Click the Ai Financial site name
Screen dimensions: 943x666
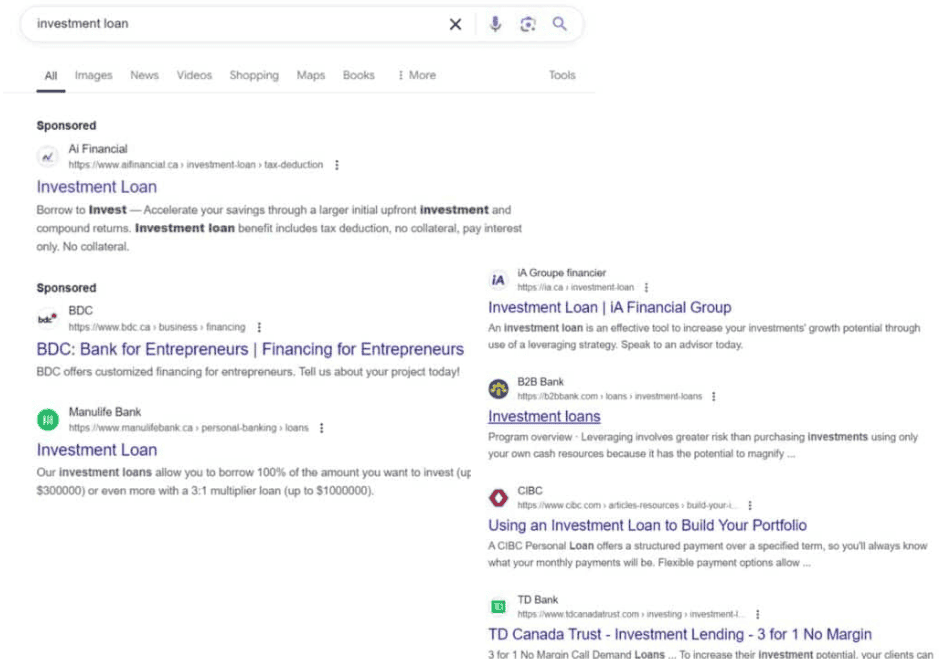[98, 149]
